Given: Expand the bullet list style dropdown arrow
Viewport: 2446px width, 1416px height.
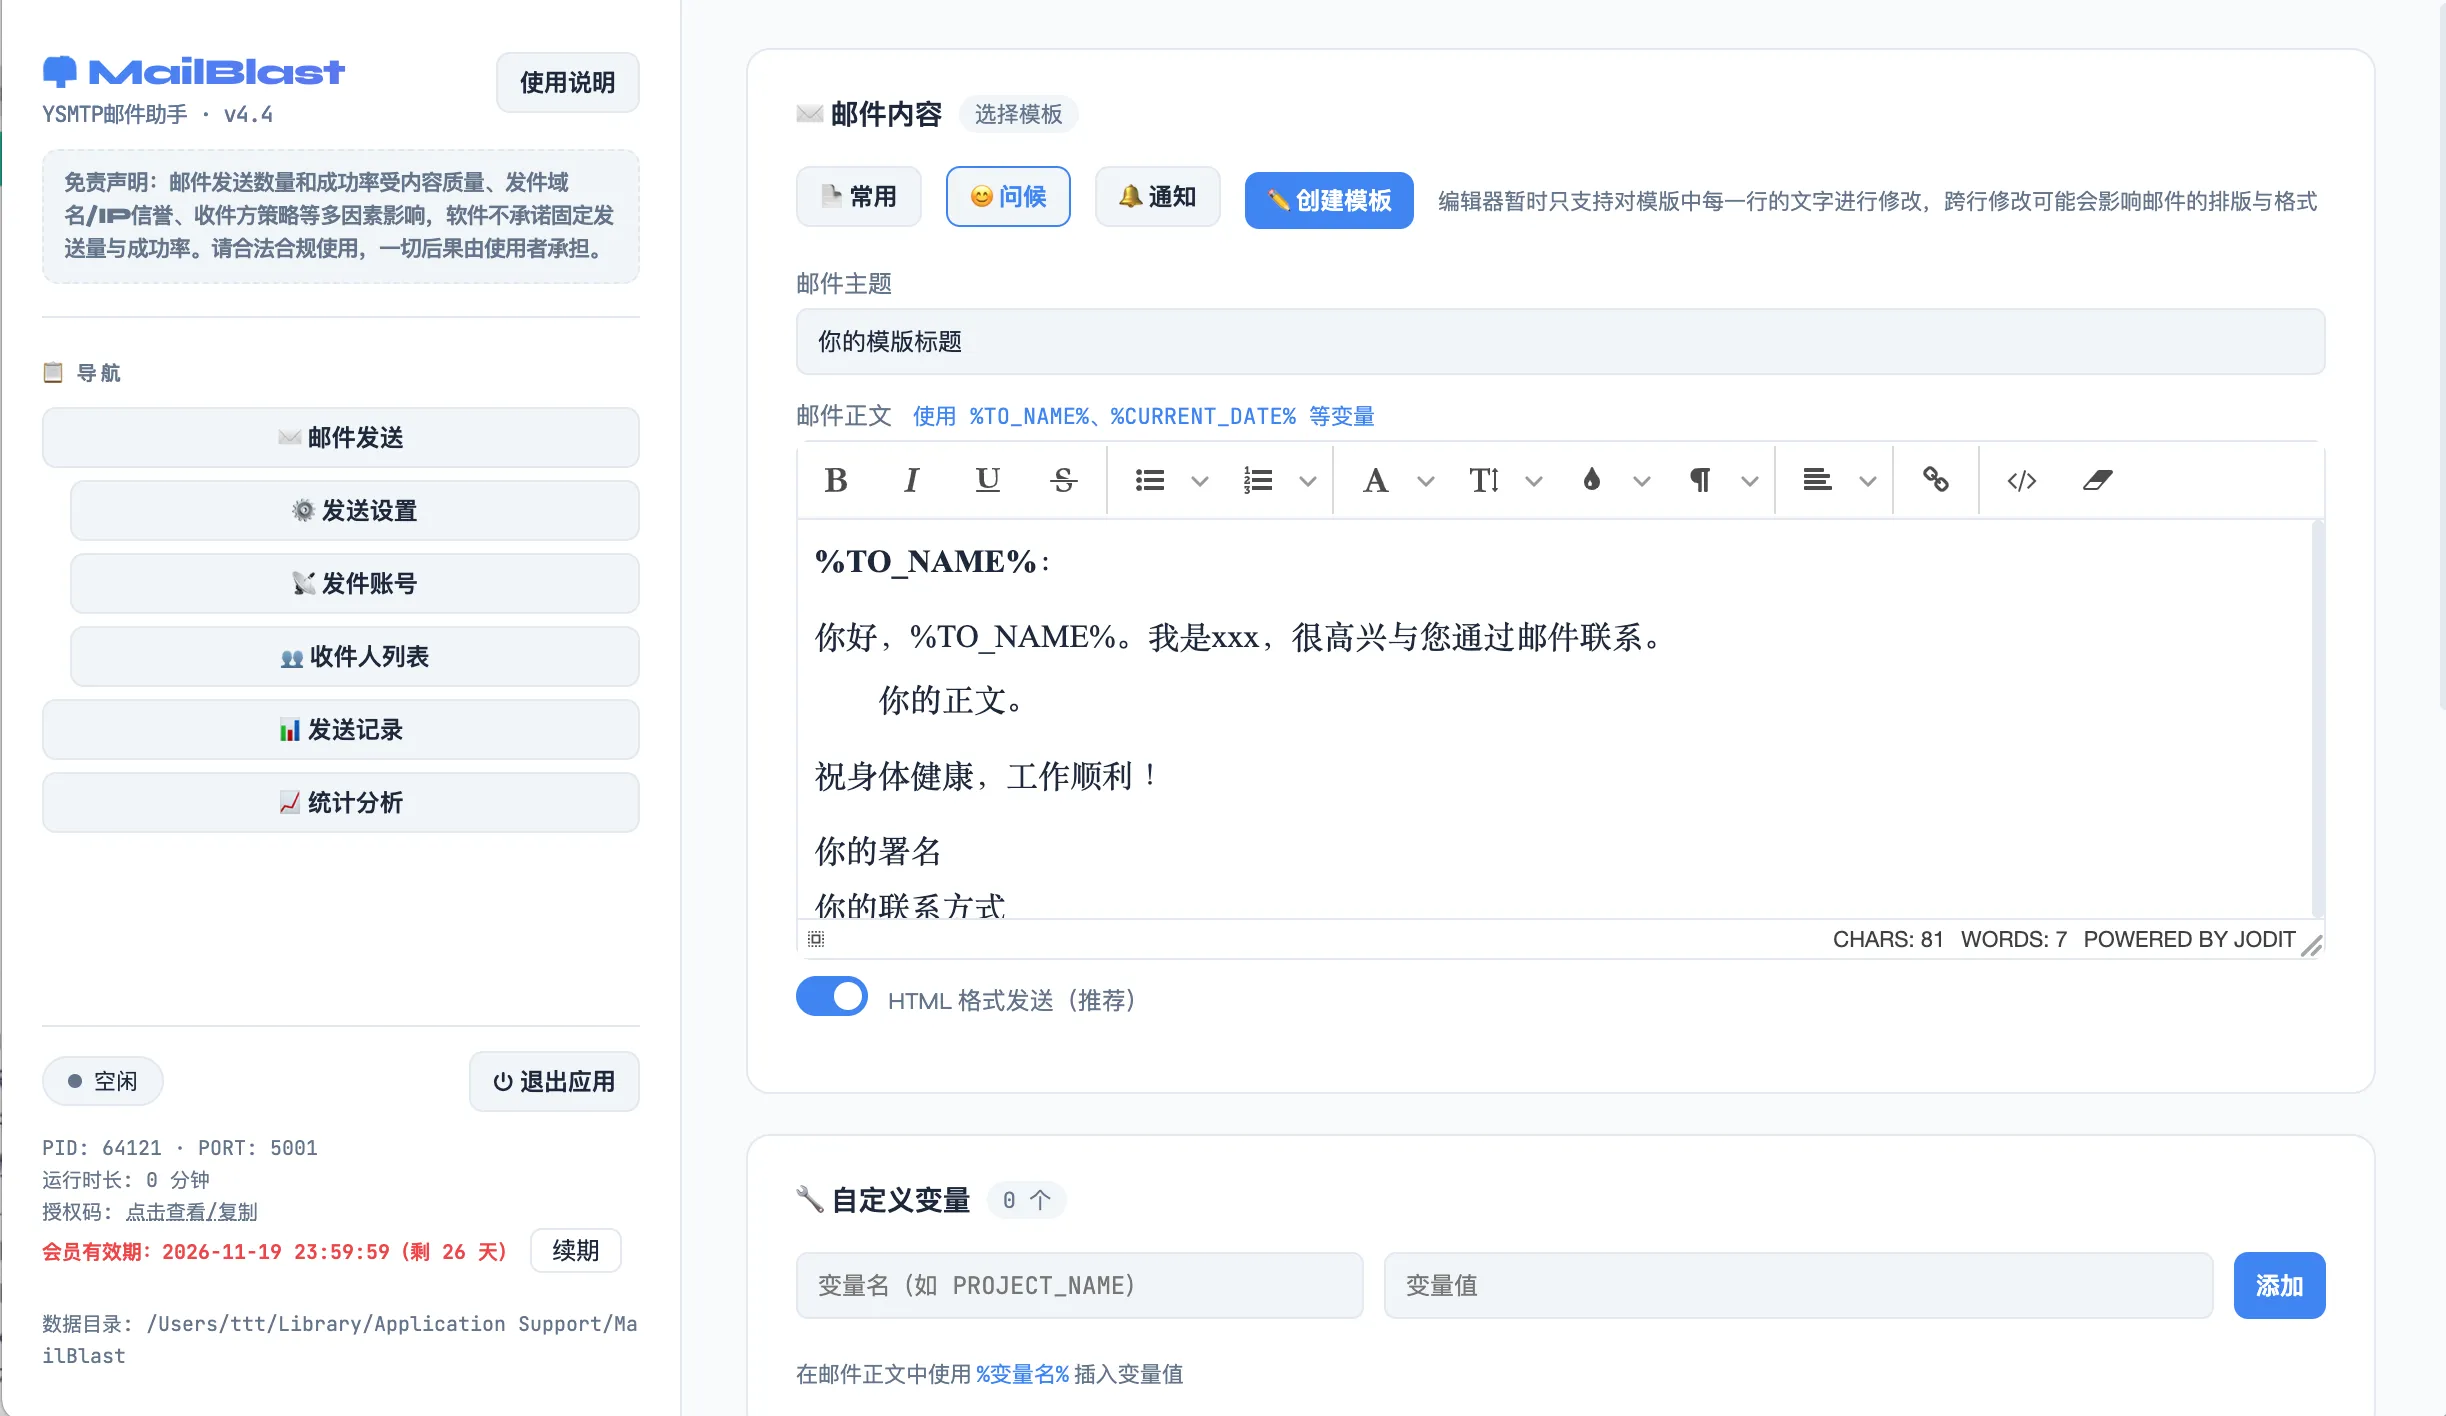Looking at the screenshot, I should [1200, 482].
